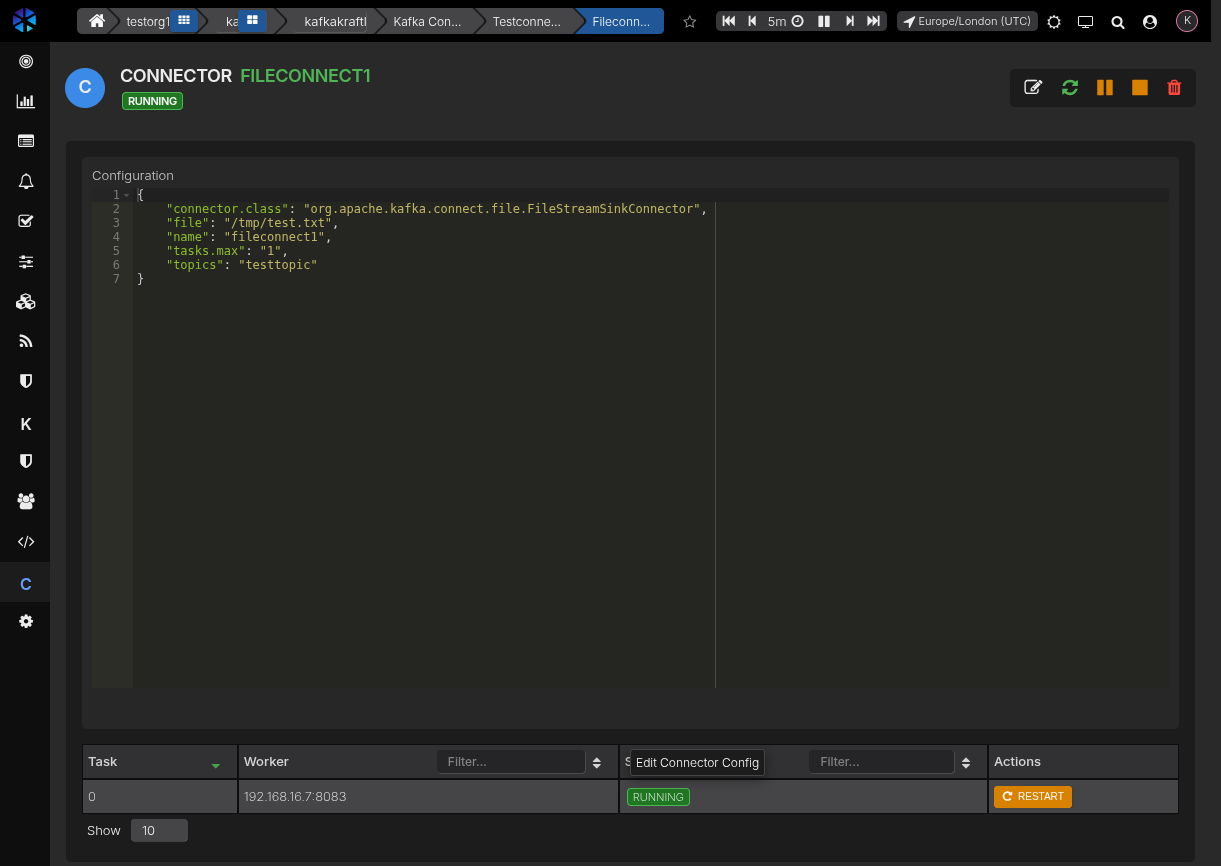Click the home breadcrumb icon
This screenshot has width=1221, height=866.
pos(97,21)
